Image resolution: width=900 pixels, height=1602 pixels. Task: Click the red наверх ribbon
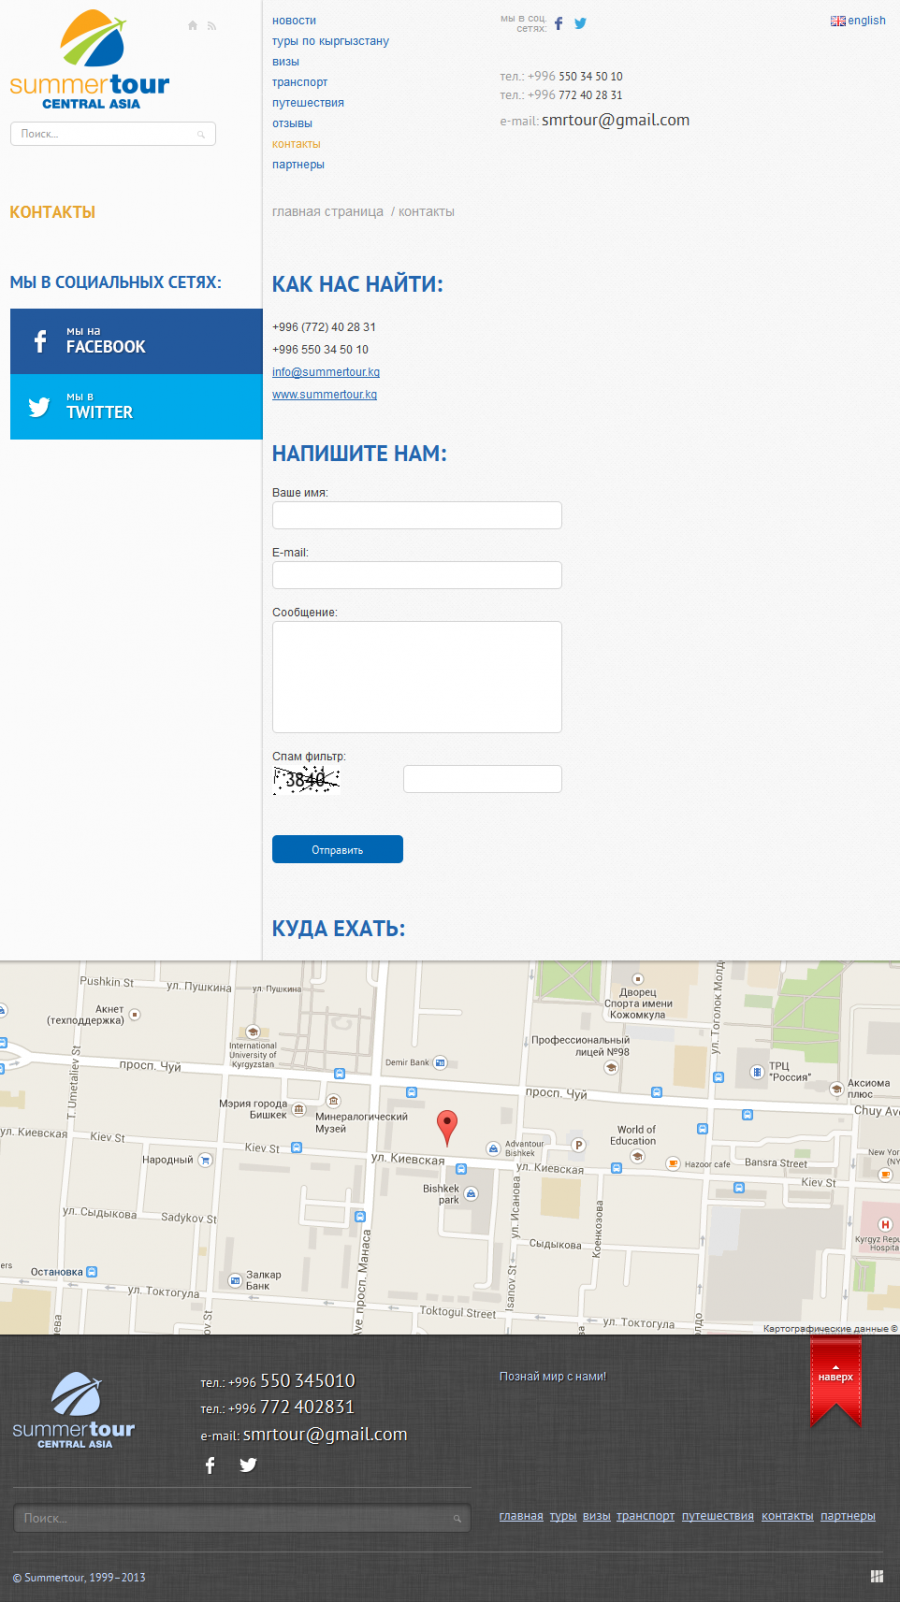pos(835,1380)
